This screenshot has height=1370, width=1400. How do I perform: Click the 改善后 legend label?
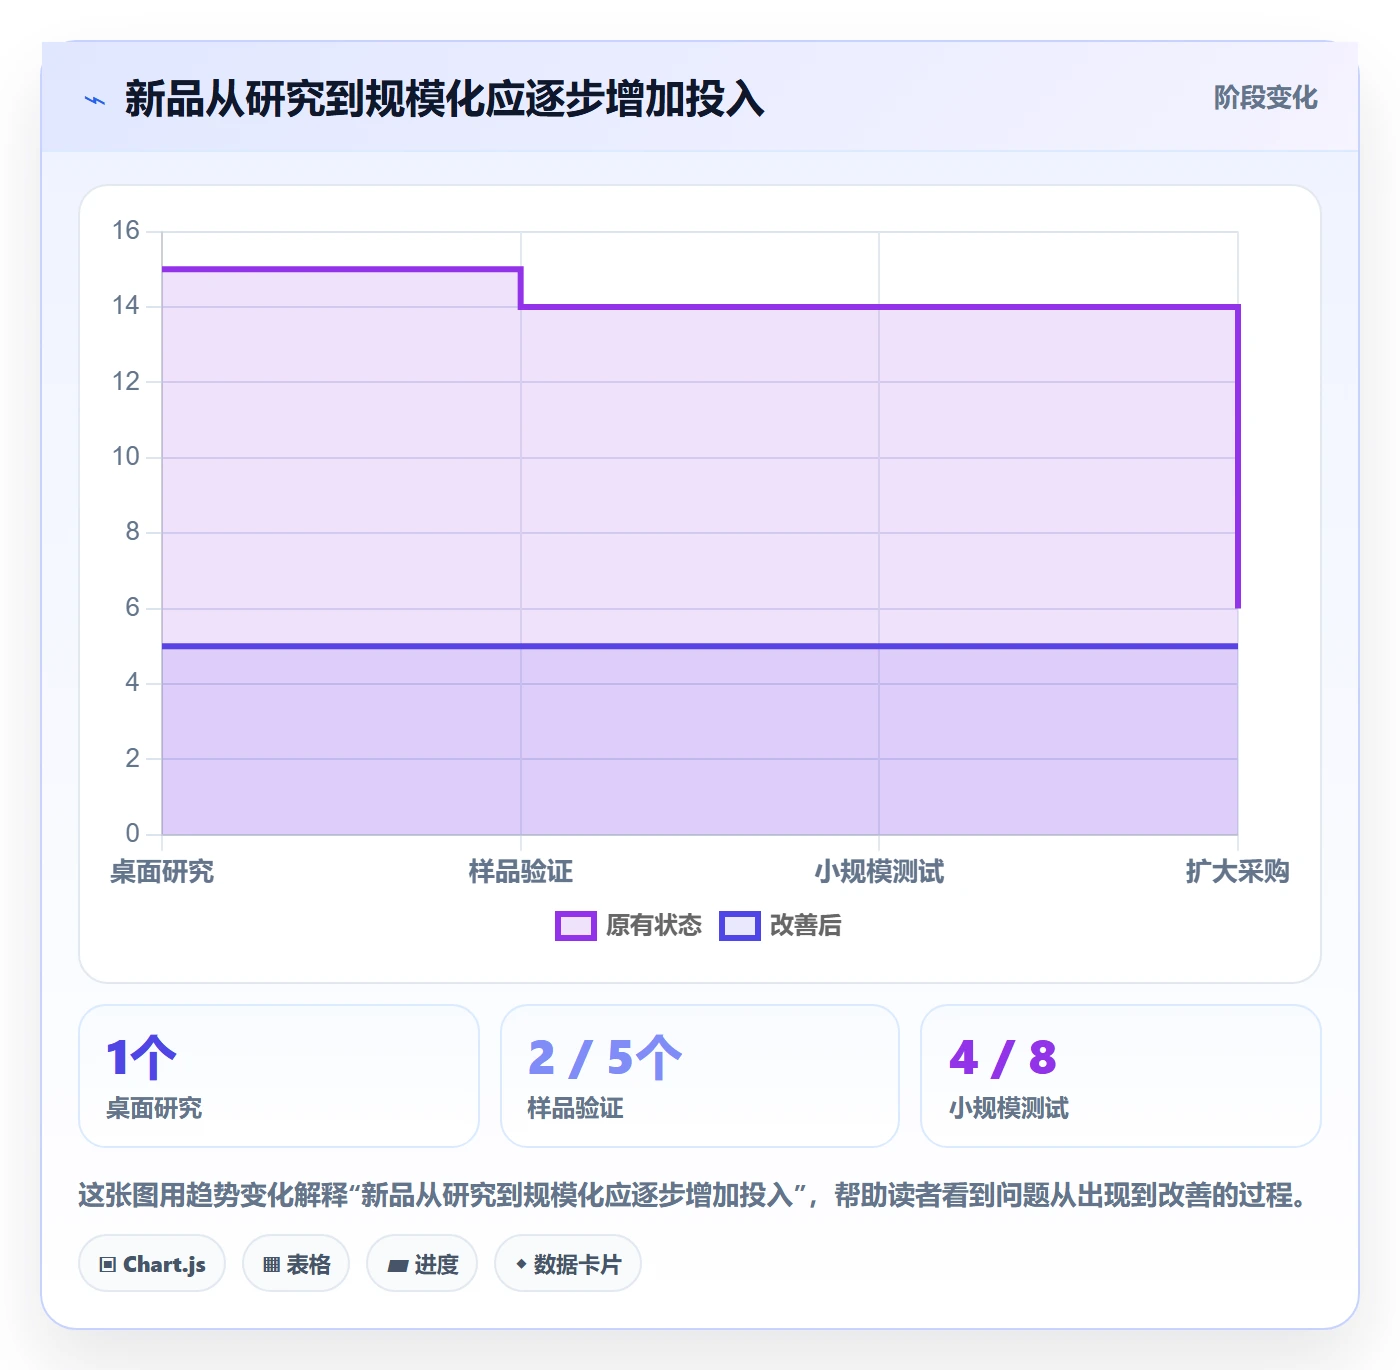click(805, 926)
